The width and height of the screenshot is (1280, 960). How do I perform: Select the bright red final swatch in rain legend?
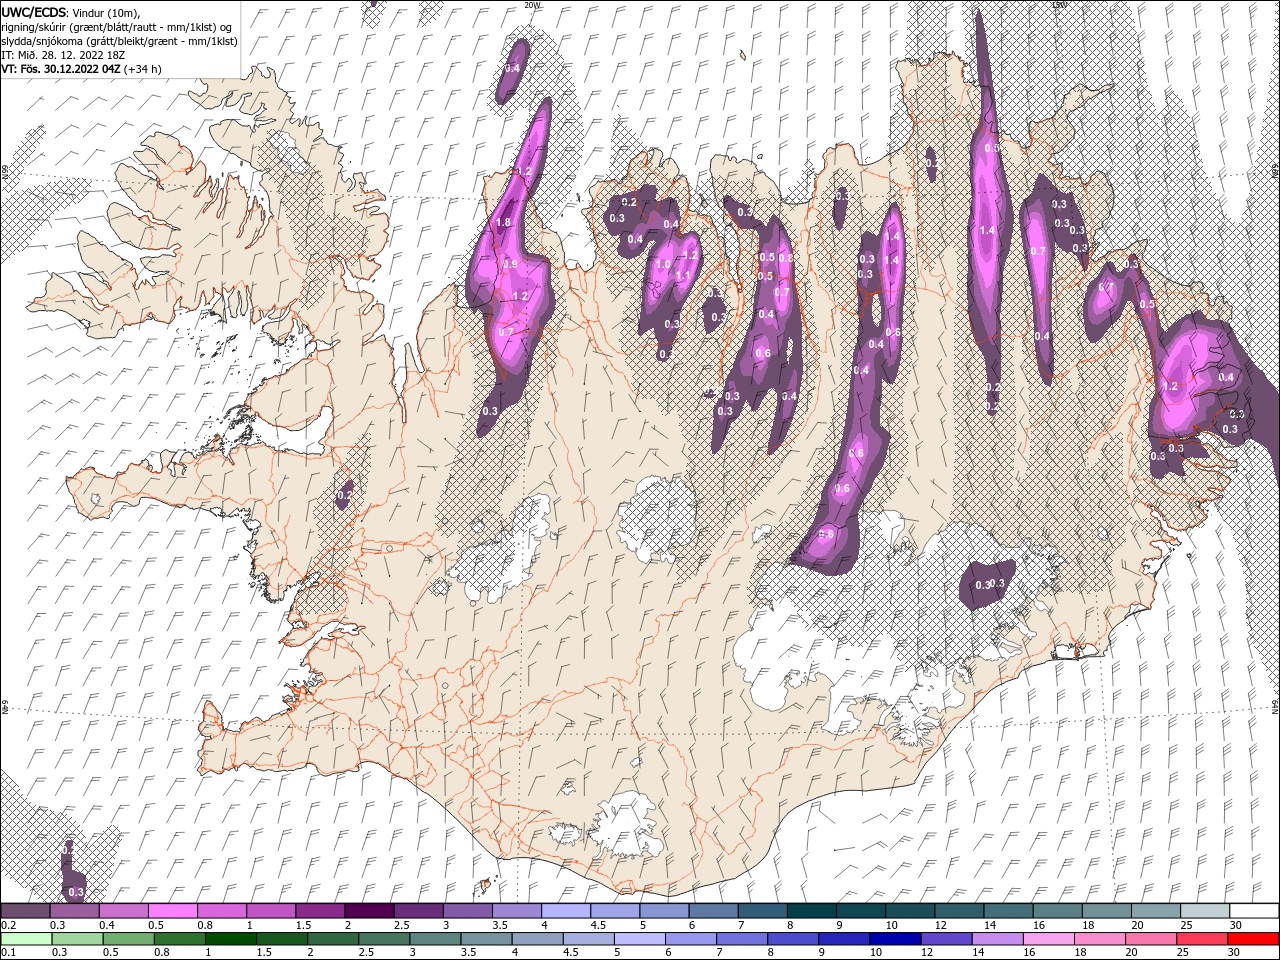point(1253,940)
